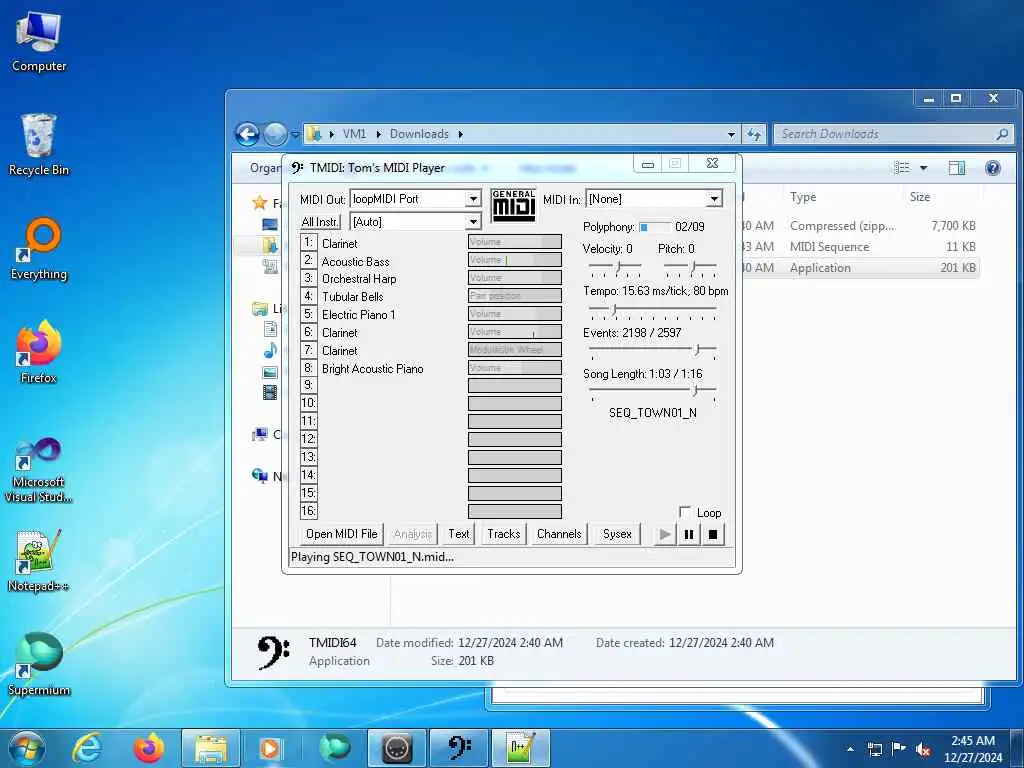Click channel 7 Modulation Wheel bar
1024x768 pixels.
pos(515,350)
